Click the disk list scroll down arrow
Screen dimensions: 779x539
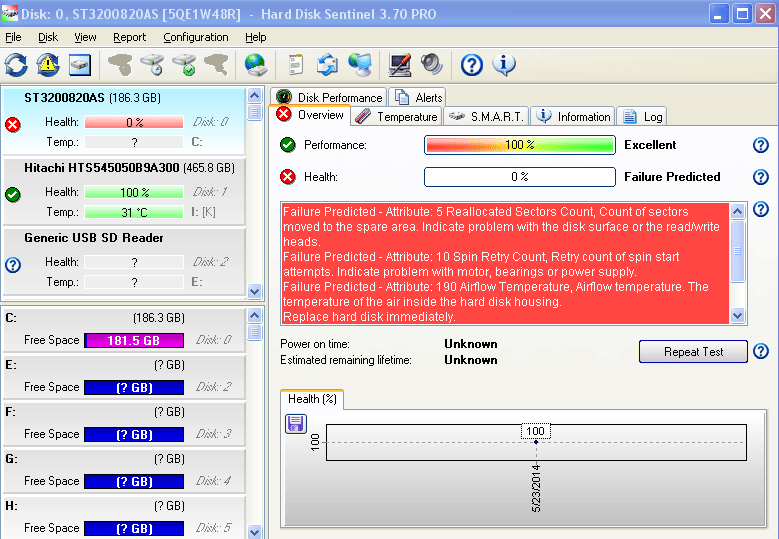(x=254, y=291)
